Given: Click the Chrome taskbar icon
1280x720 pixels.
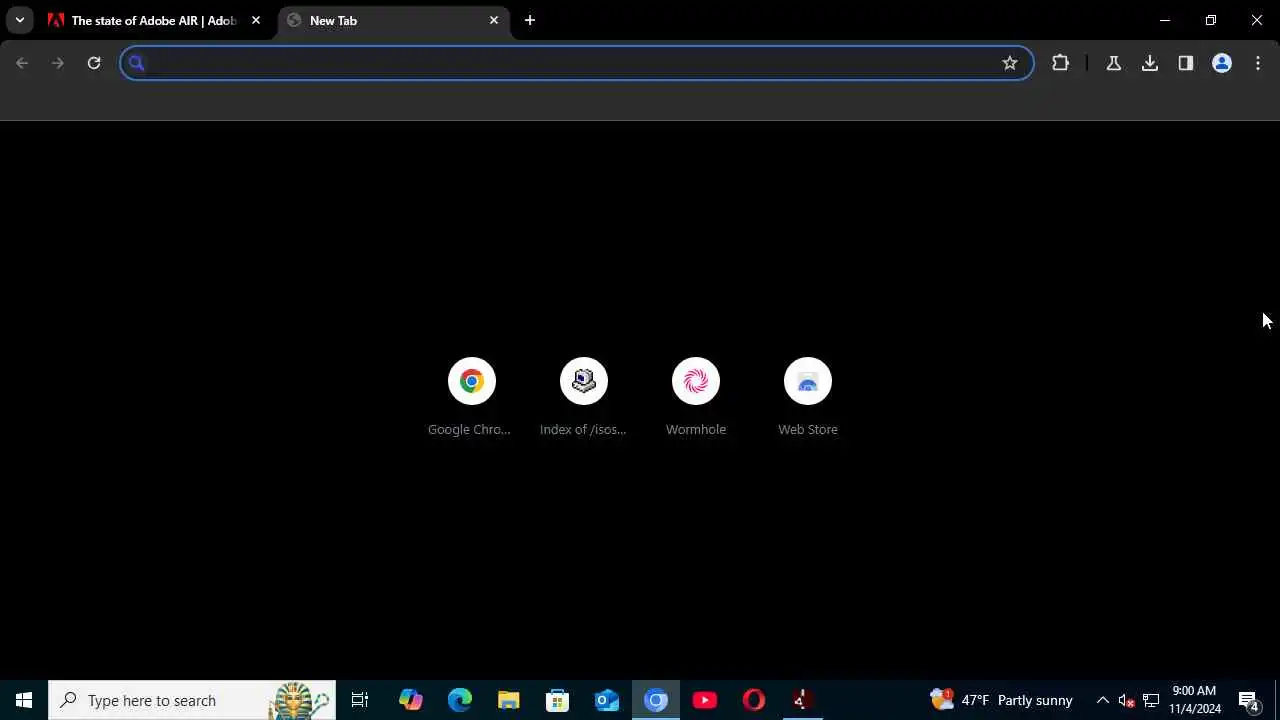Looking at the screenshot, I should pos(656,700).
